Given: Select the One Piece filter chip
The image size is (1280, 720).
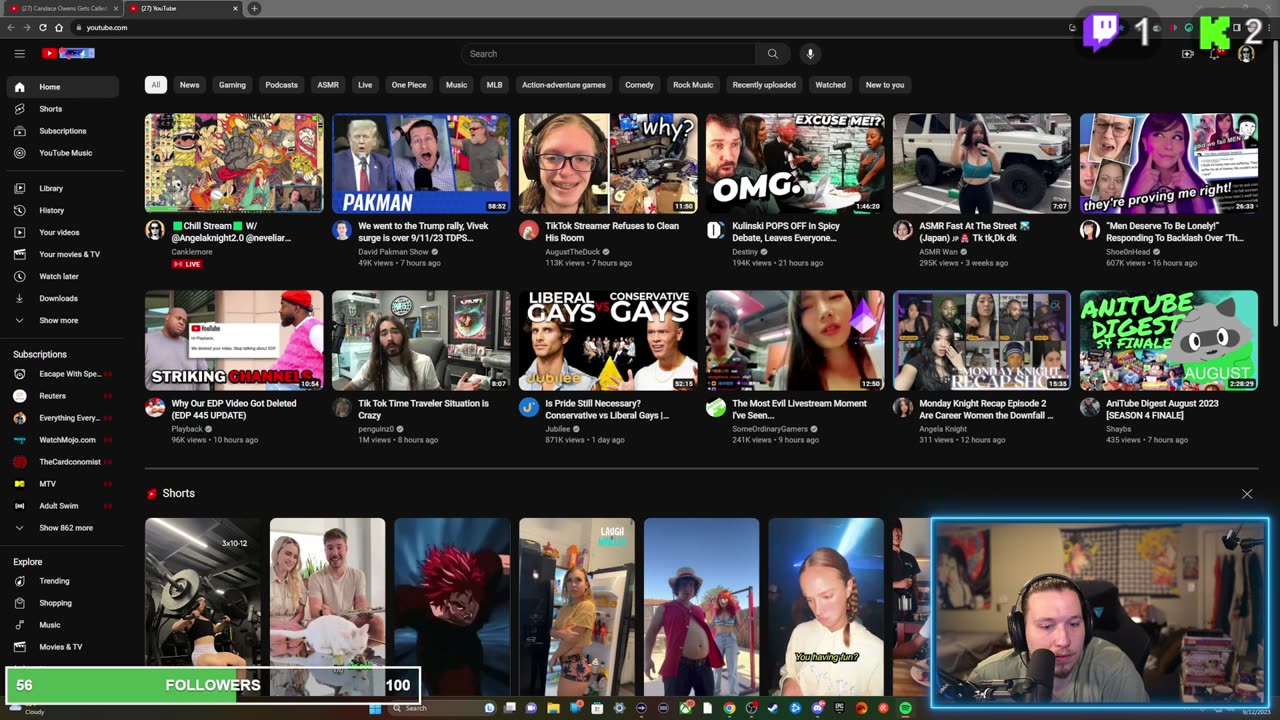Looking at the screenshot, I should pos(409,85).
